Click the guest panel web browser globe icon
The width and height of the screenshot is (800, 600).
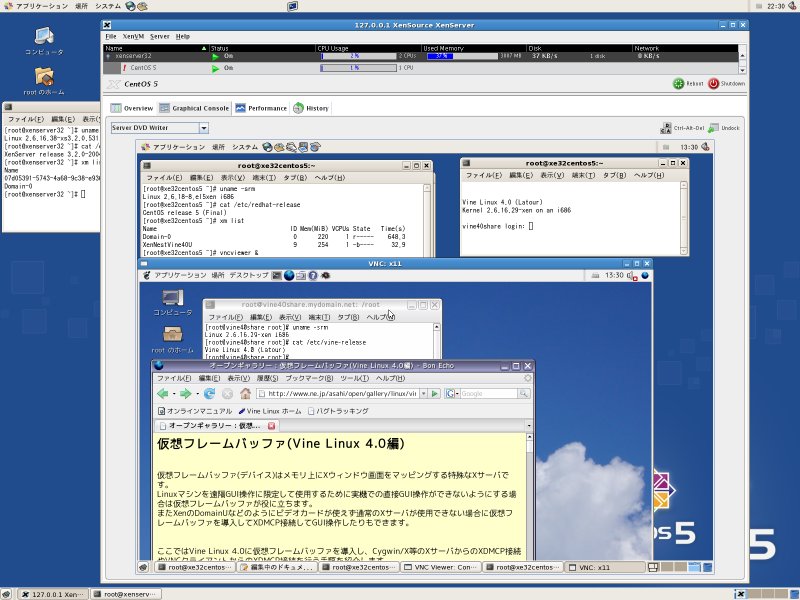click(267, 147)
